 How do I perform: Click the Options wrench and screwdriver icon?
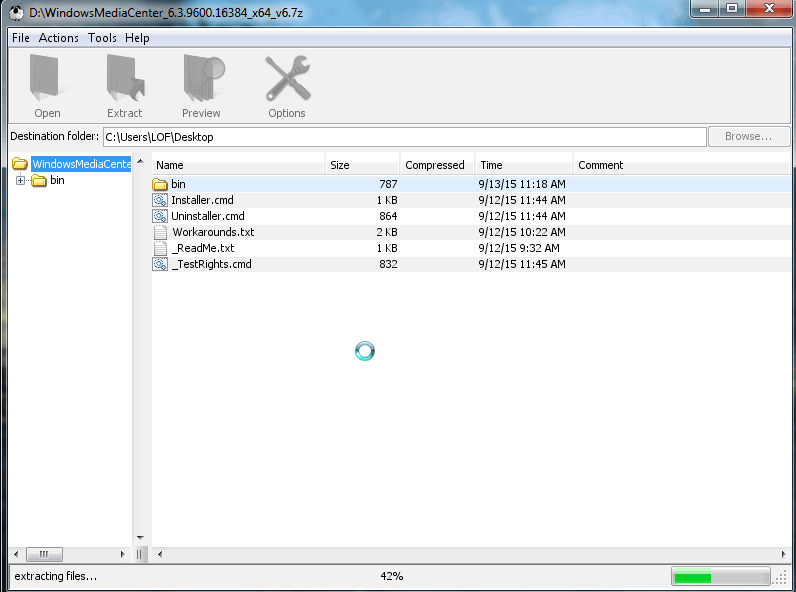click(x=287, y=78)
